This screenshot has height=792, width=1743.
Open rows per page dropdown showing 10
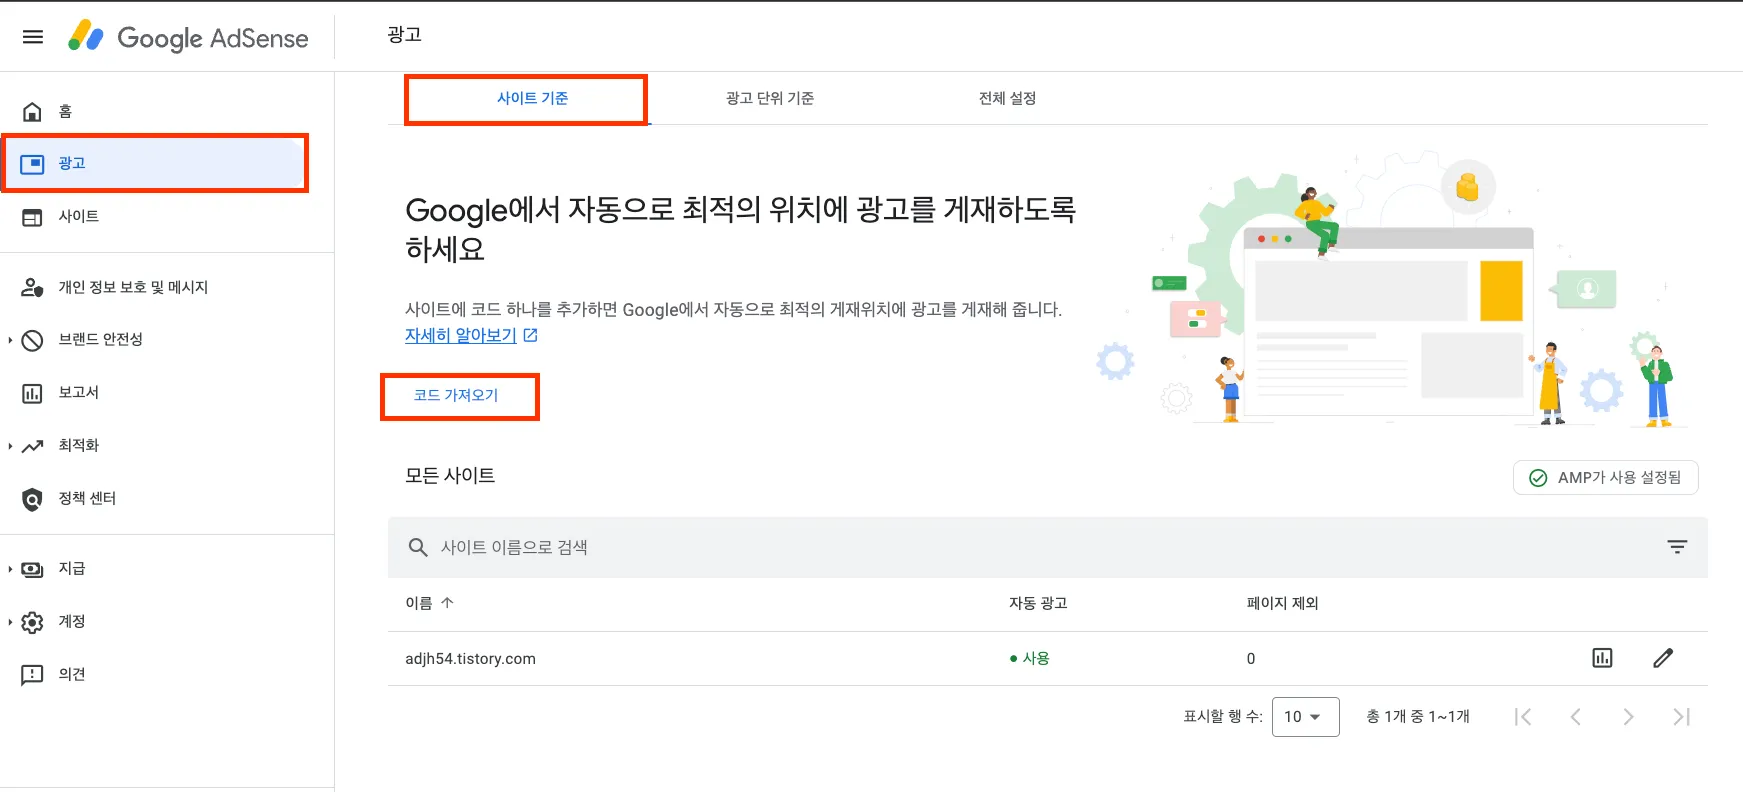1305,717
